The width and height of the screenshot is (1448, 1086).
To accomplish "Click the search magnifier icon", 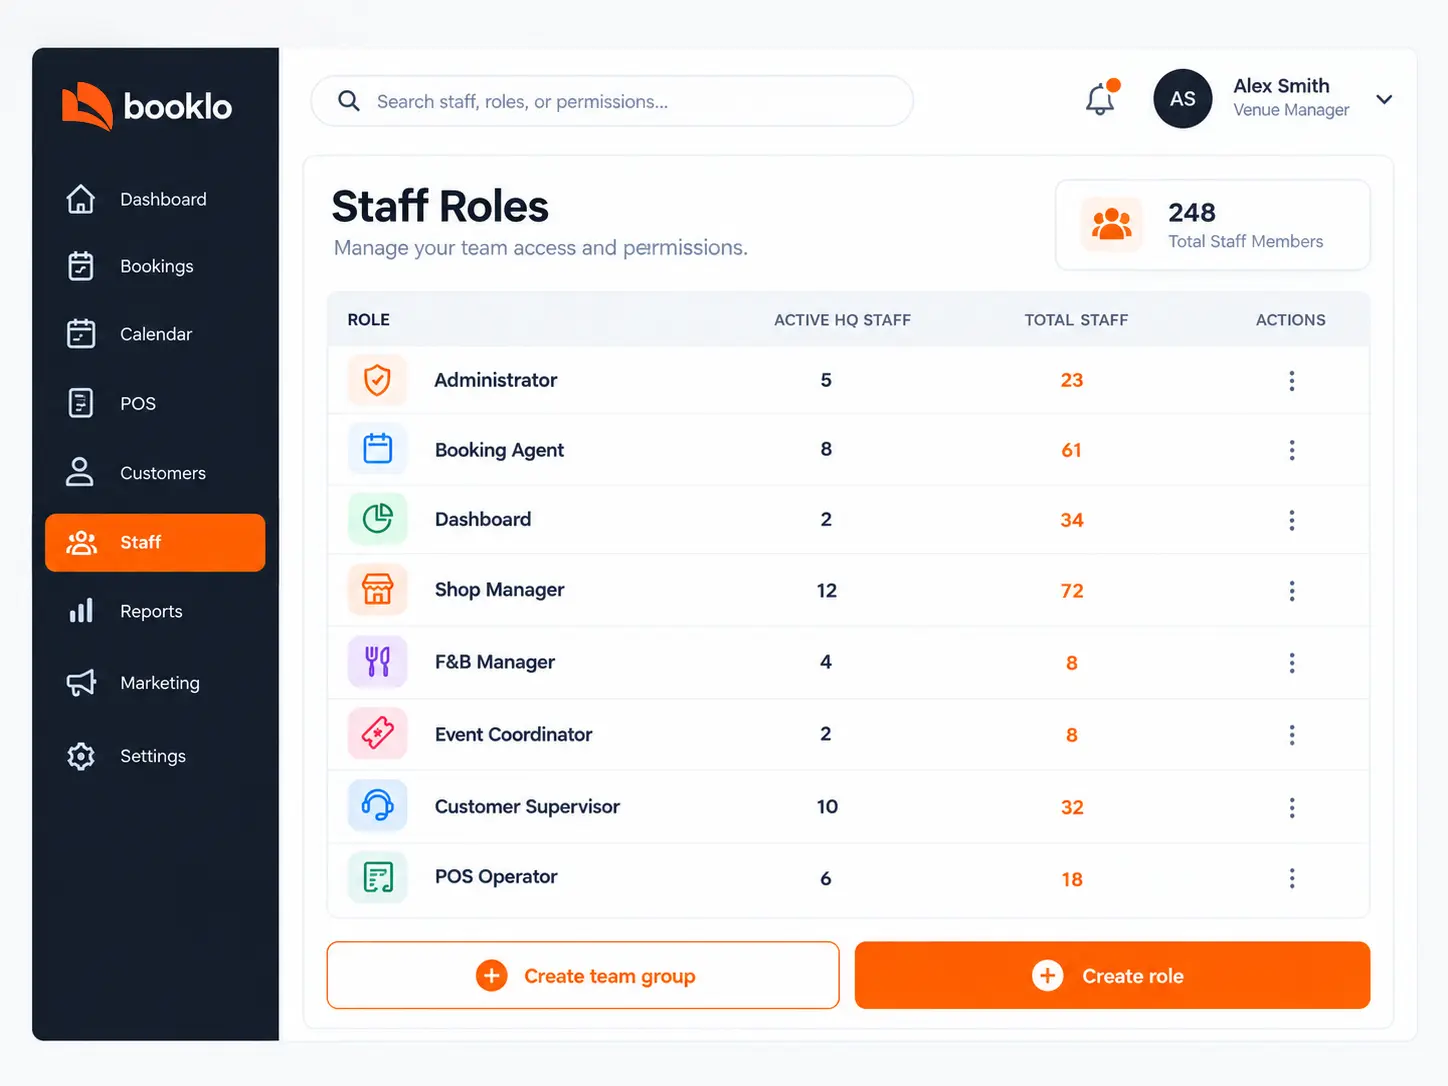I will [349, 101].
